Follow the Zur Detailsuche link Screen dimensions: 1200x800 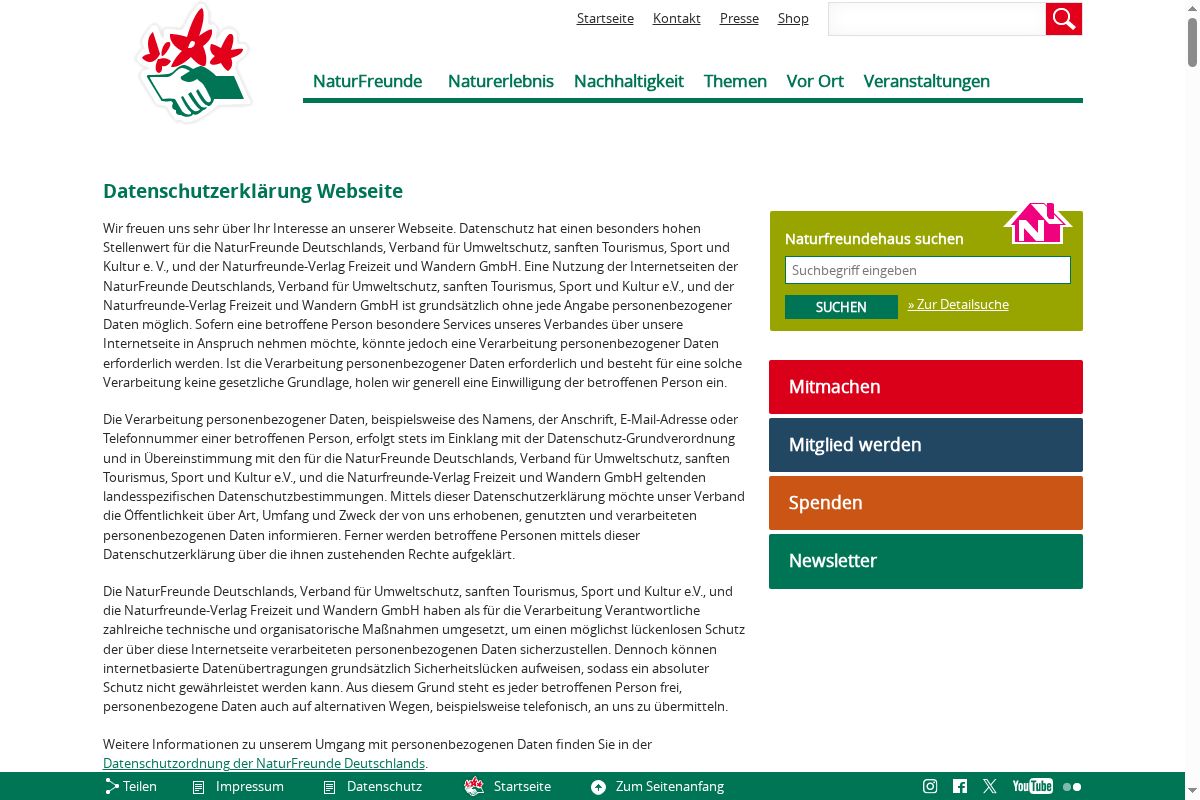[x=958, y=304]
